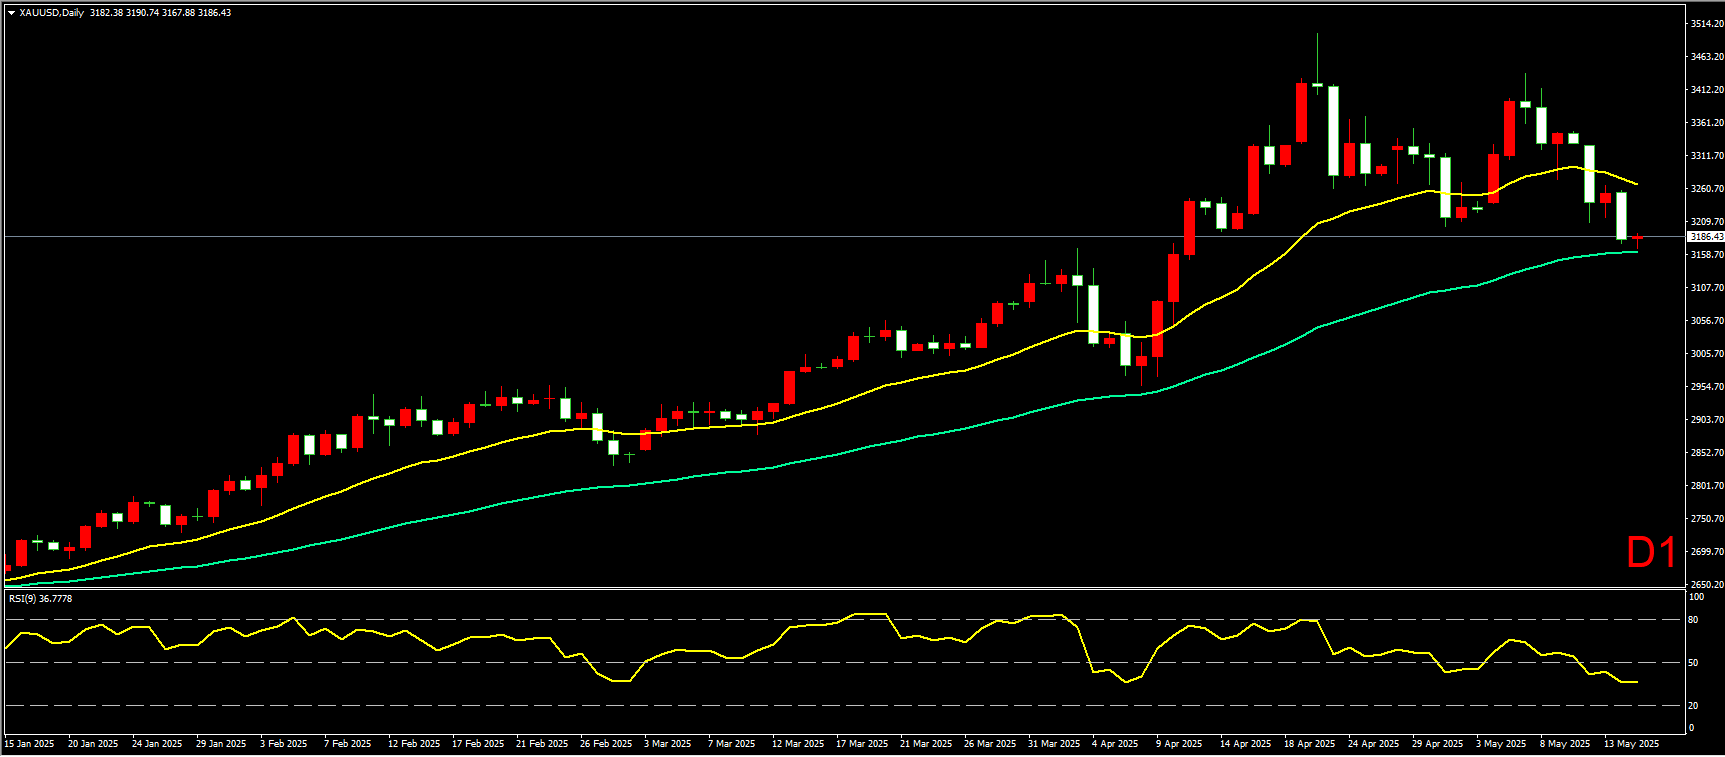Click price scale label 3107.70

click(x=1707, y=288)
